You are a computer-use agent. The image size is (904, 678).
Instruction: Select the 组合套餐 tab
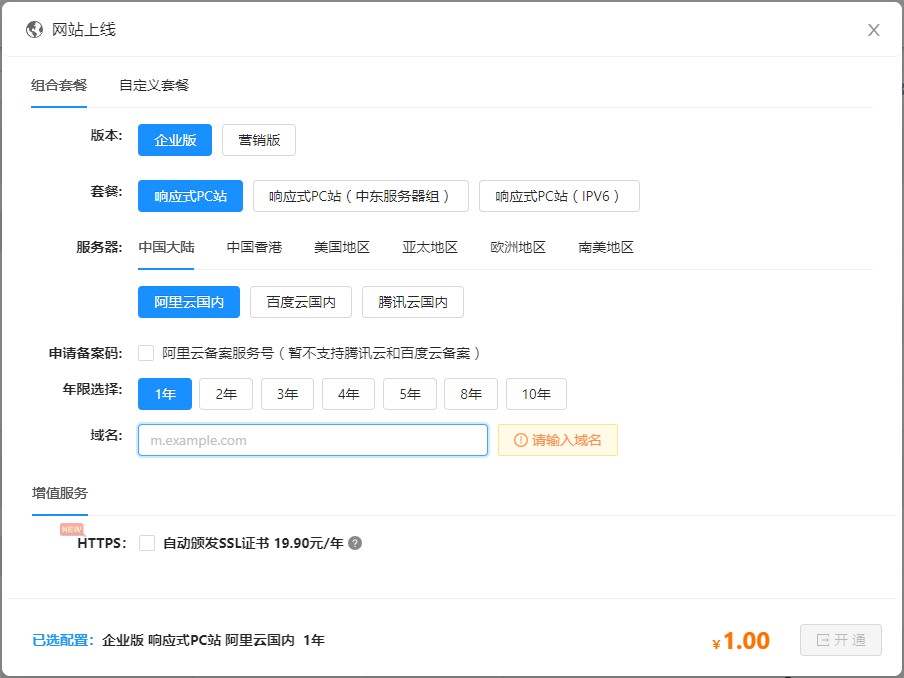(59, 85)
